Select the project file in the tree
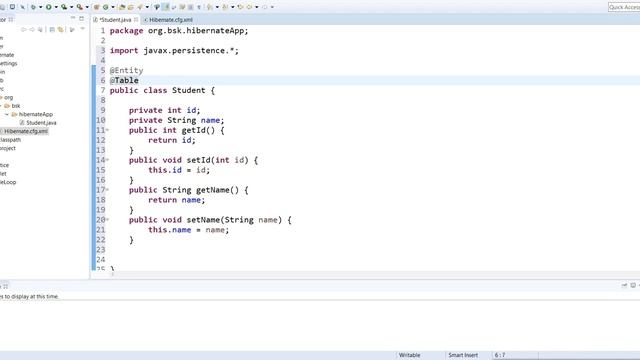Image resolution: width=640 pixels, height=360 pixels. click(x=8, y=148)
